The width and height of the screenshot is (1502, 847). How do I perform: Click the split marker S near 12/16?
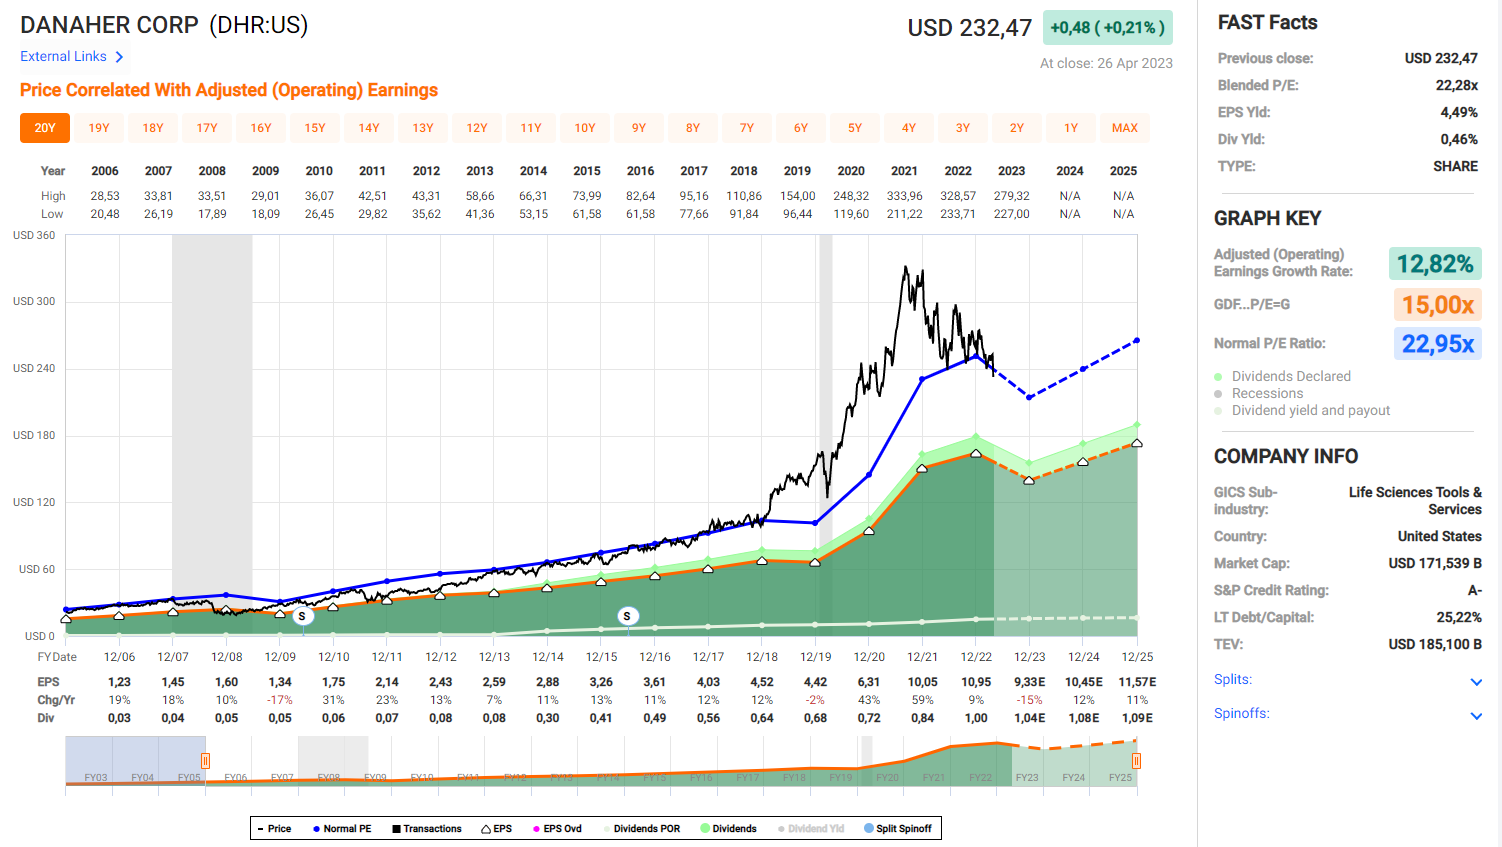pyautogui.click(x=627, y=616)
